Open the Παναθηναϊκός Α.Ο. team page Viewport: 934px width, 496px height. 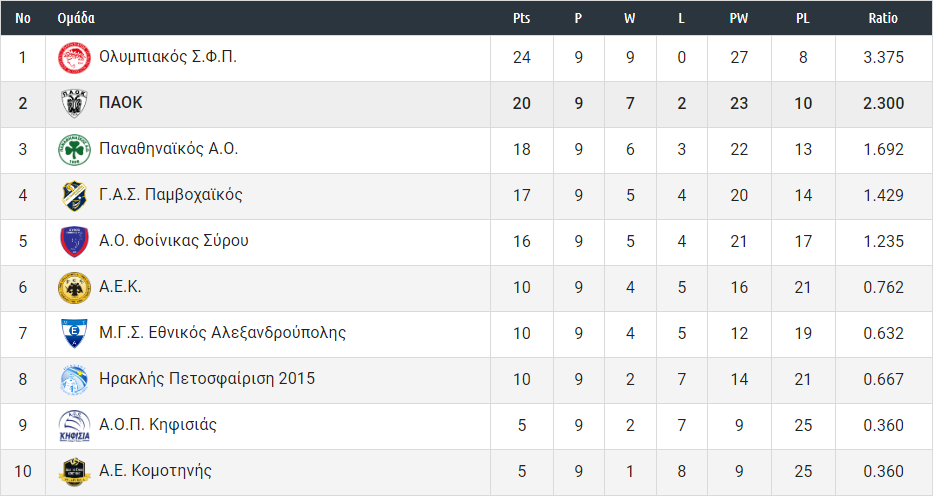point(168,149)
